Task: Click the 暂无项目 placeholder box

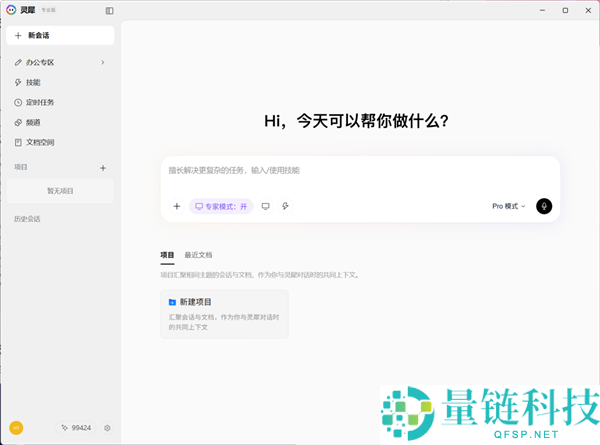Action: (x=60, y=191)
